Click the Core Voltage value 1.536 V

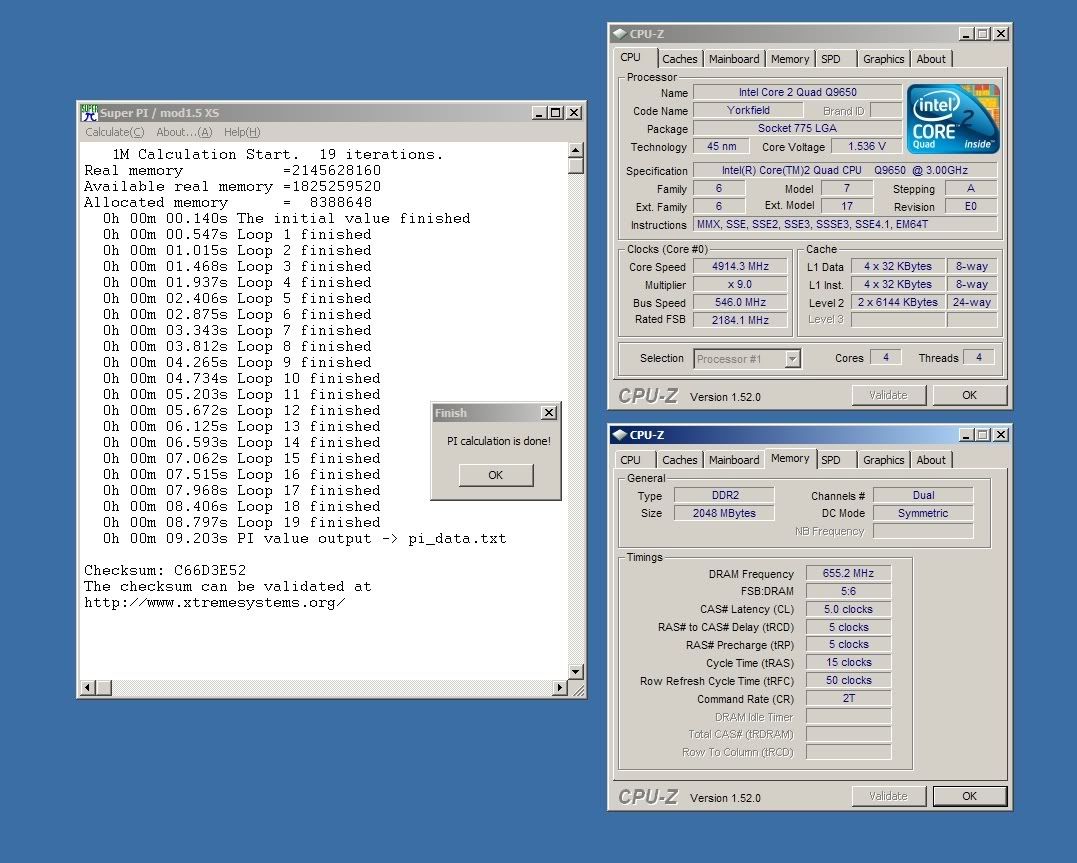867,146
